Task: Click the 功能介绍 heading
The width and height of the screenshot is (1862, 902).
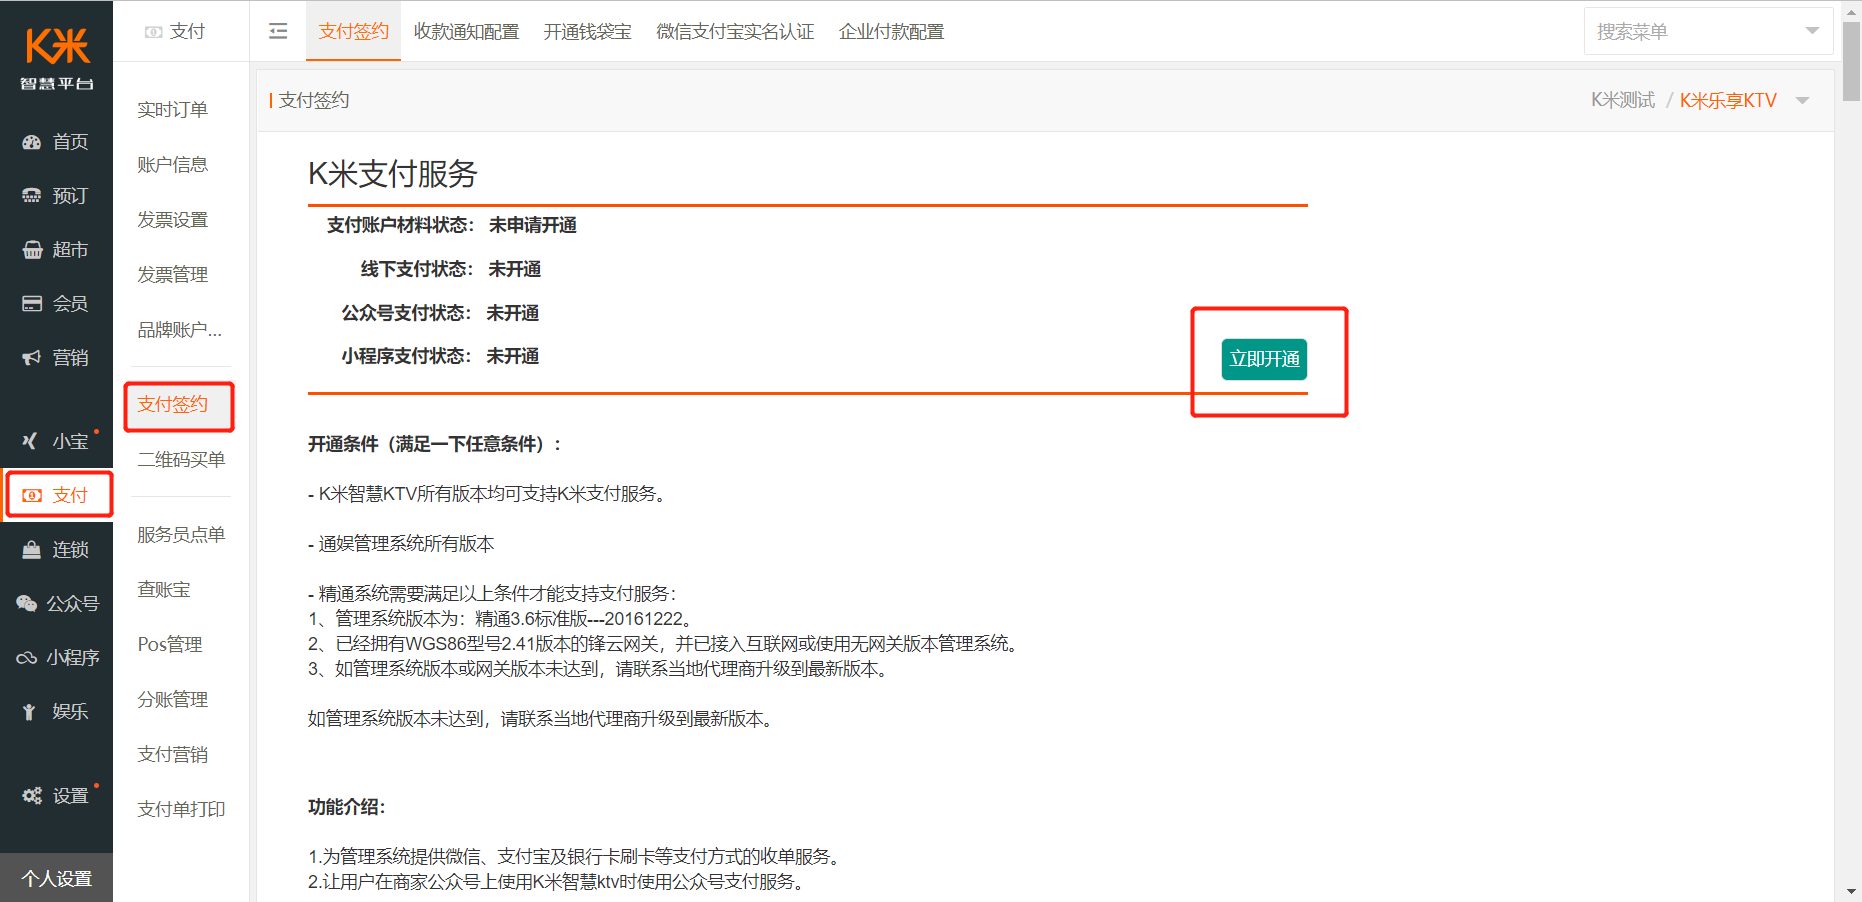Action: (346, 807)
